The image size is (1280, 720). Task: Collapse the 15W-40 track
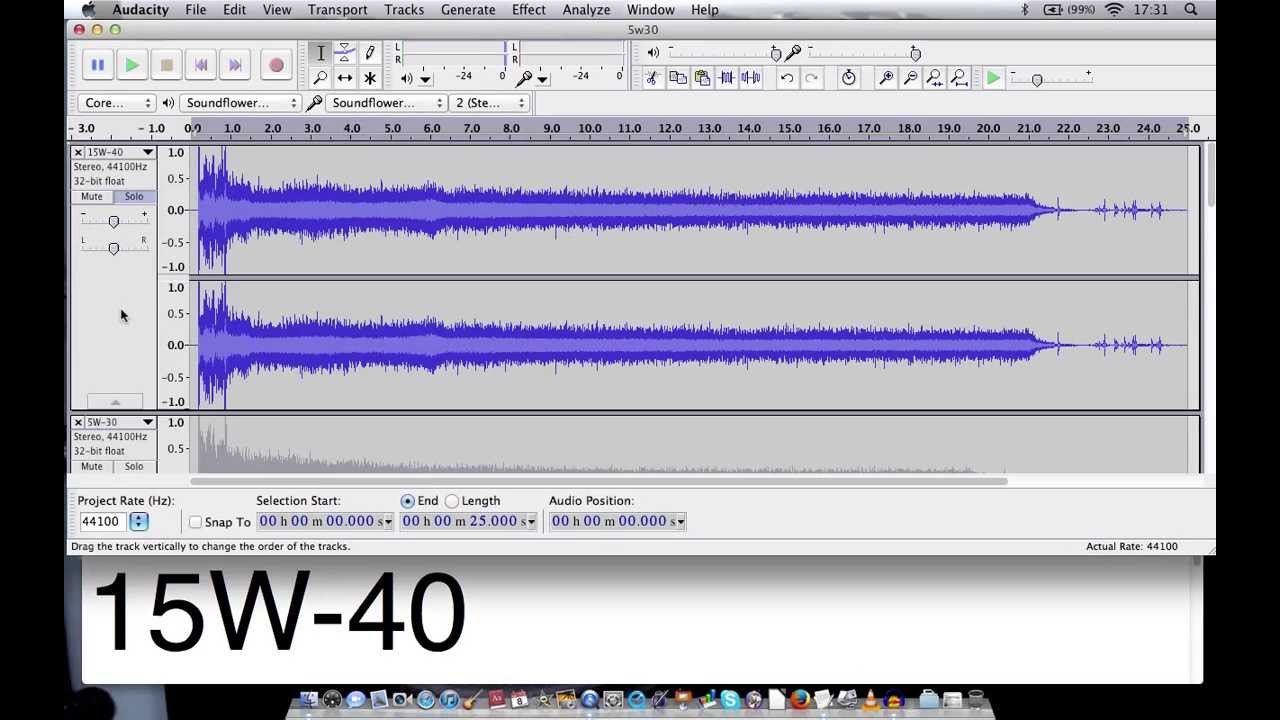click(115, 402)
